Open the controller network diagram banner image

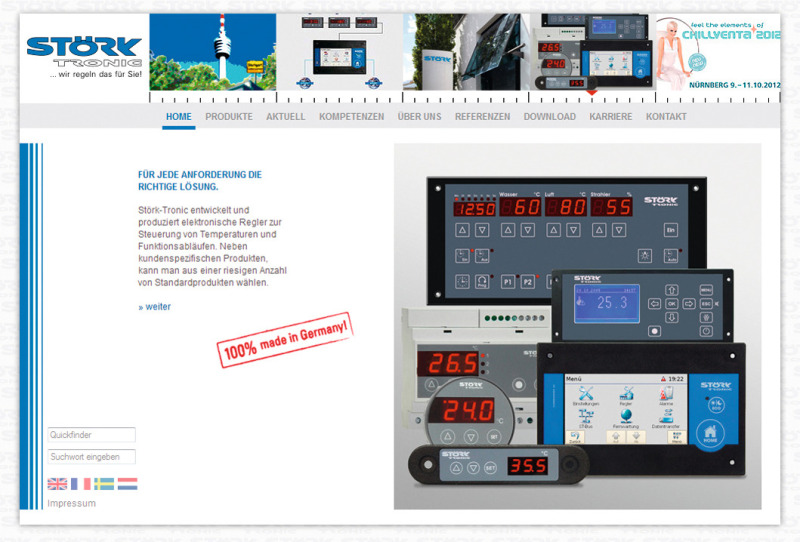[x=340, y=52]
